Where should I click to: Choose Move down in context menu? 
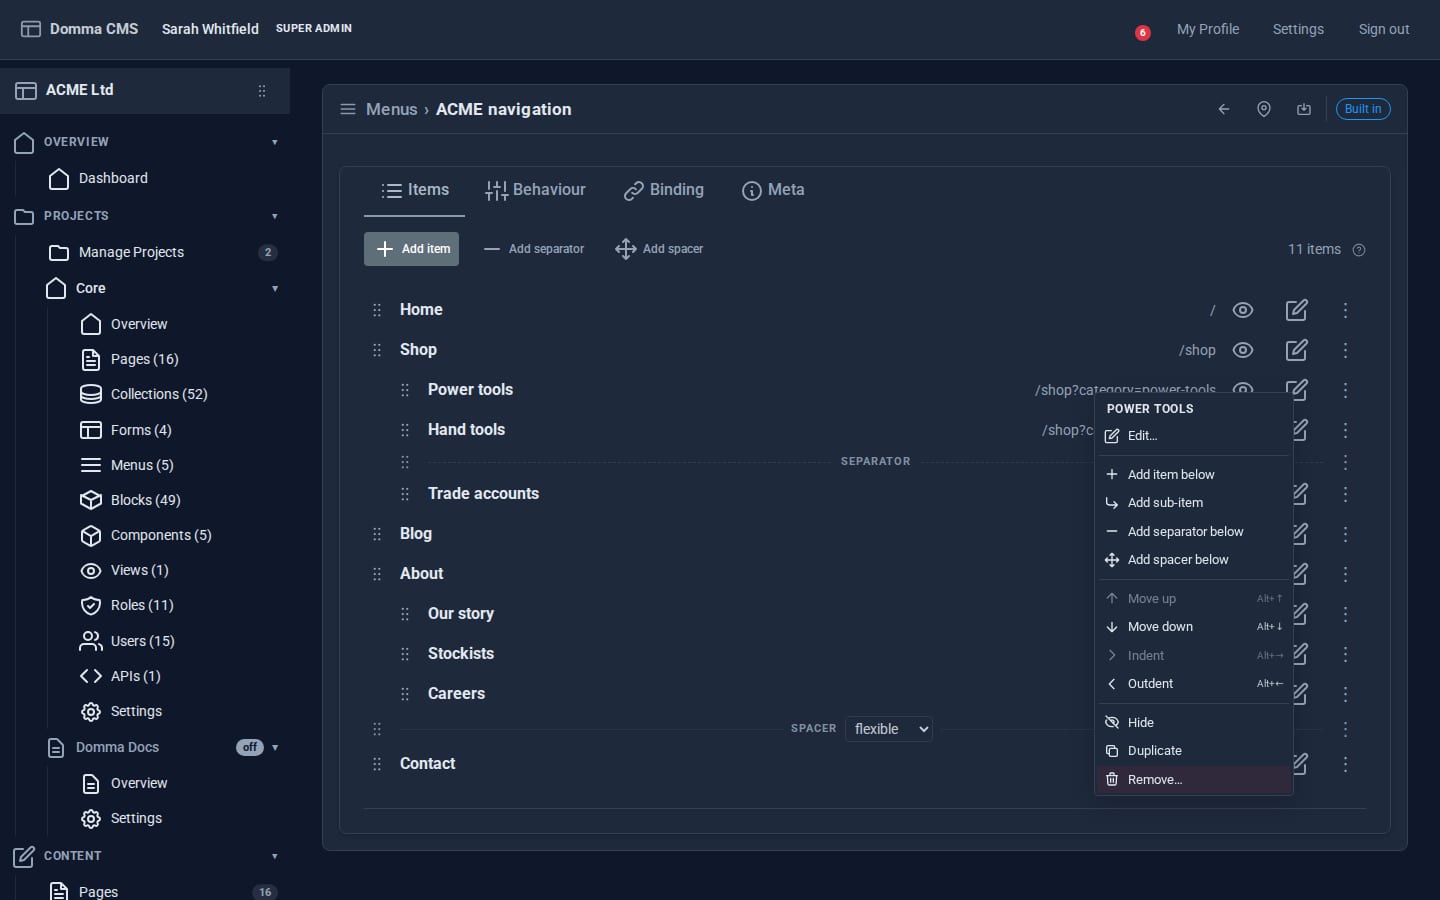pyautogui.click(x=1194, y=627)
